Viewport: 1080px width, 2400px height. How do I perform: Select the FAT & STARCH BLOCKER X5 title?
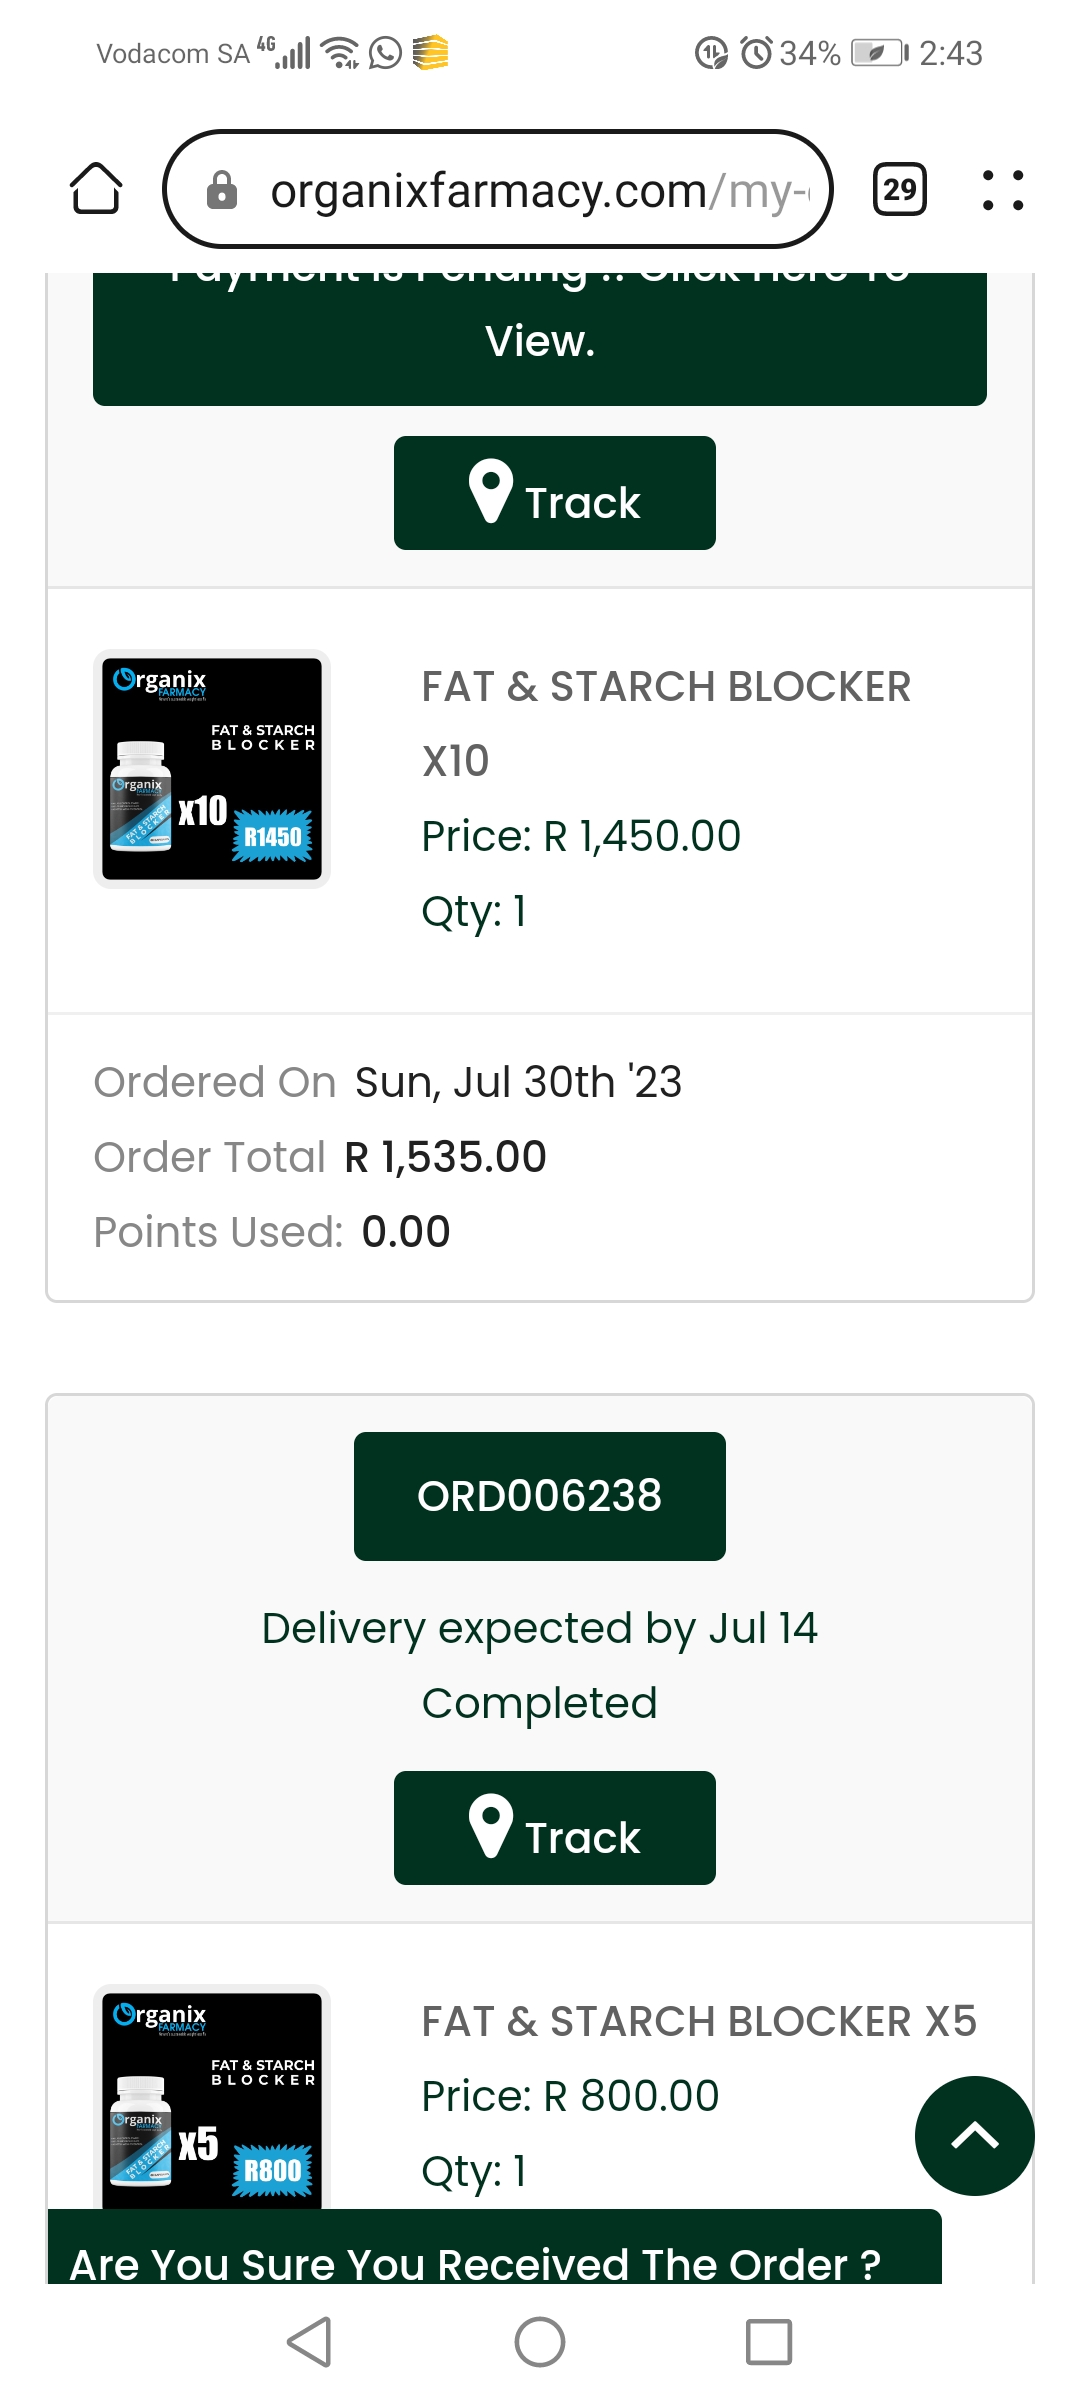(x=699, y=2021)
